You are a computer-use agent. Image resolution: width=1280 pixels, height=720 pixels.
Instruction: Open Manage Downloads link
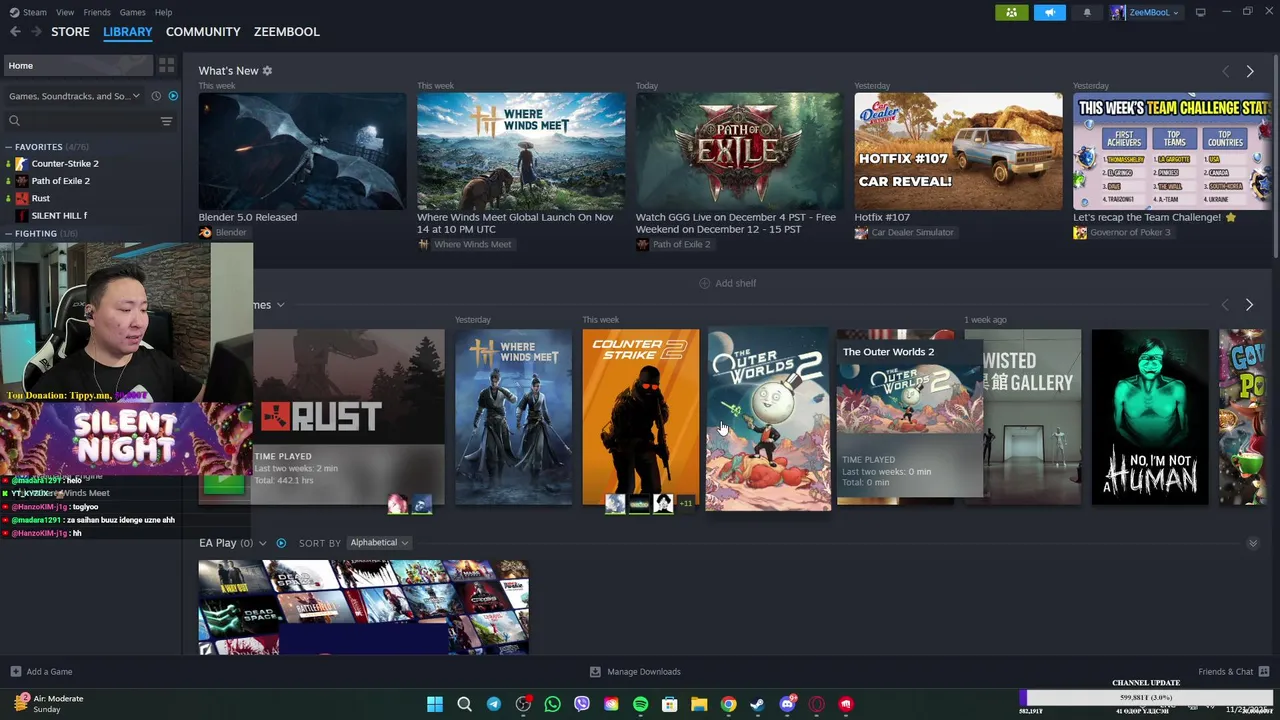(x=644, y=672)
